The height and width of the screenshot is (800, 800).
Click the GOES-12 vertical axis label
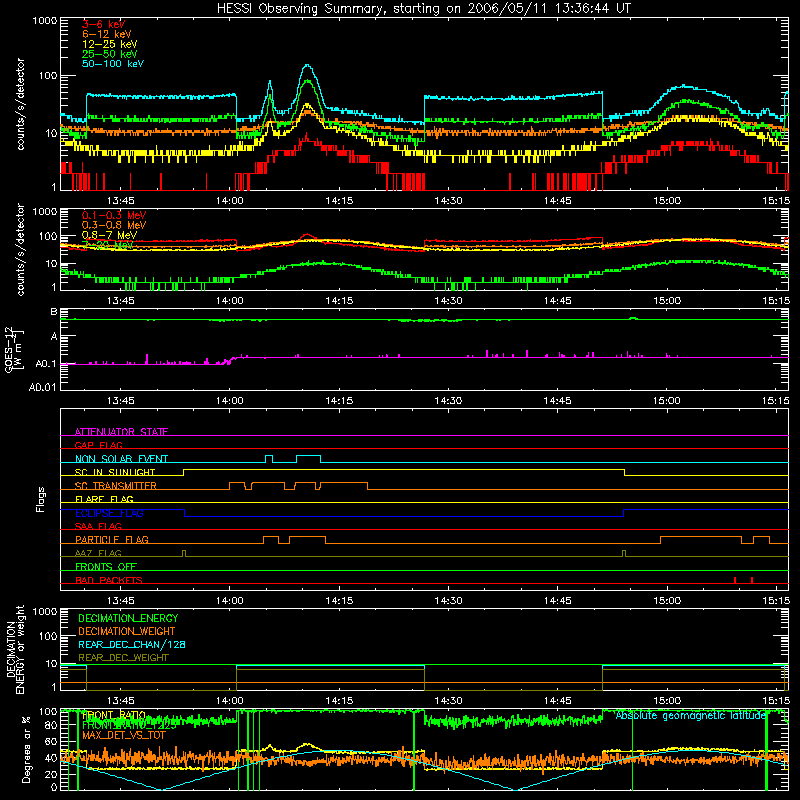[x=14, y=349]
